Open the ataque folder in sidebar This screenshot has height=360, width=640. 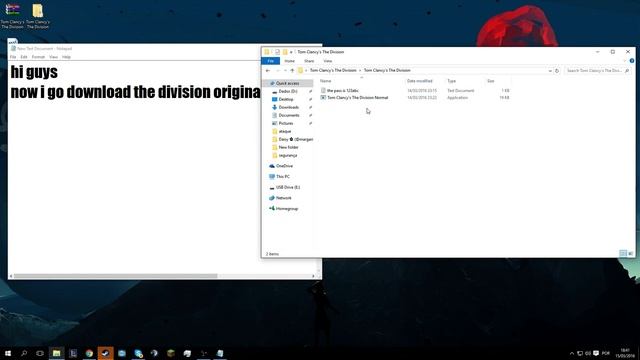[x=284, y=131]
